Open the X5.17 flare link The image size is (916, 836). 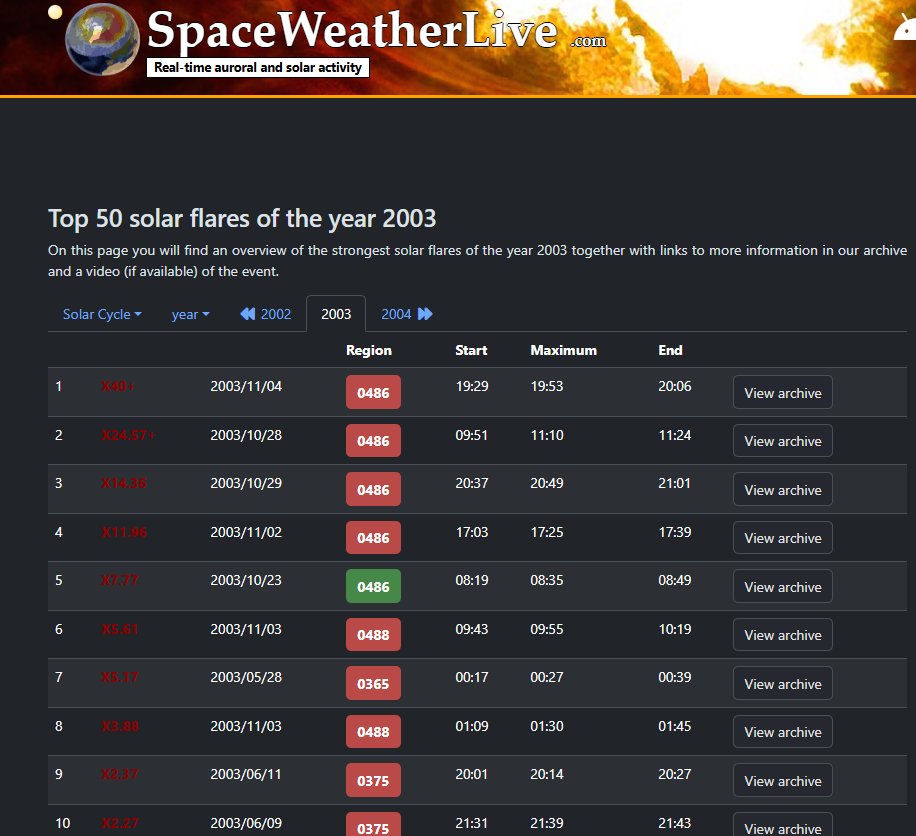[x=120, y=677]
